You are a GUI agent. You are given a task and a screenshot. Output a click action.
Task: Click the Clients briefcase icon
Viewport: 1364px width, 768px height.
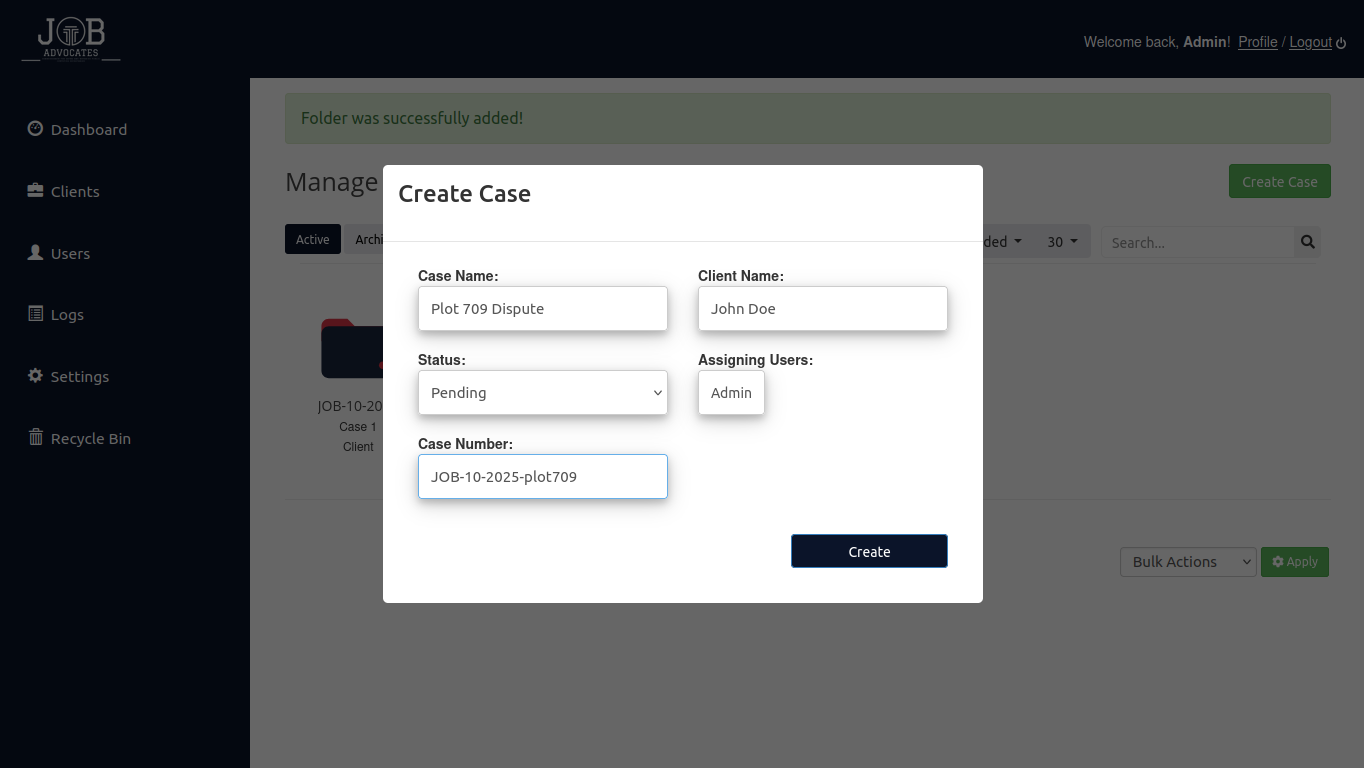[35, 191]
